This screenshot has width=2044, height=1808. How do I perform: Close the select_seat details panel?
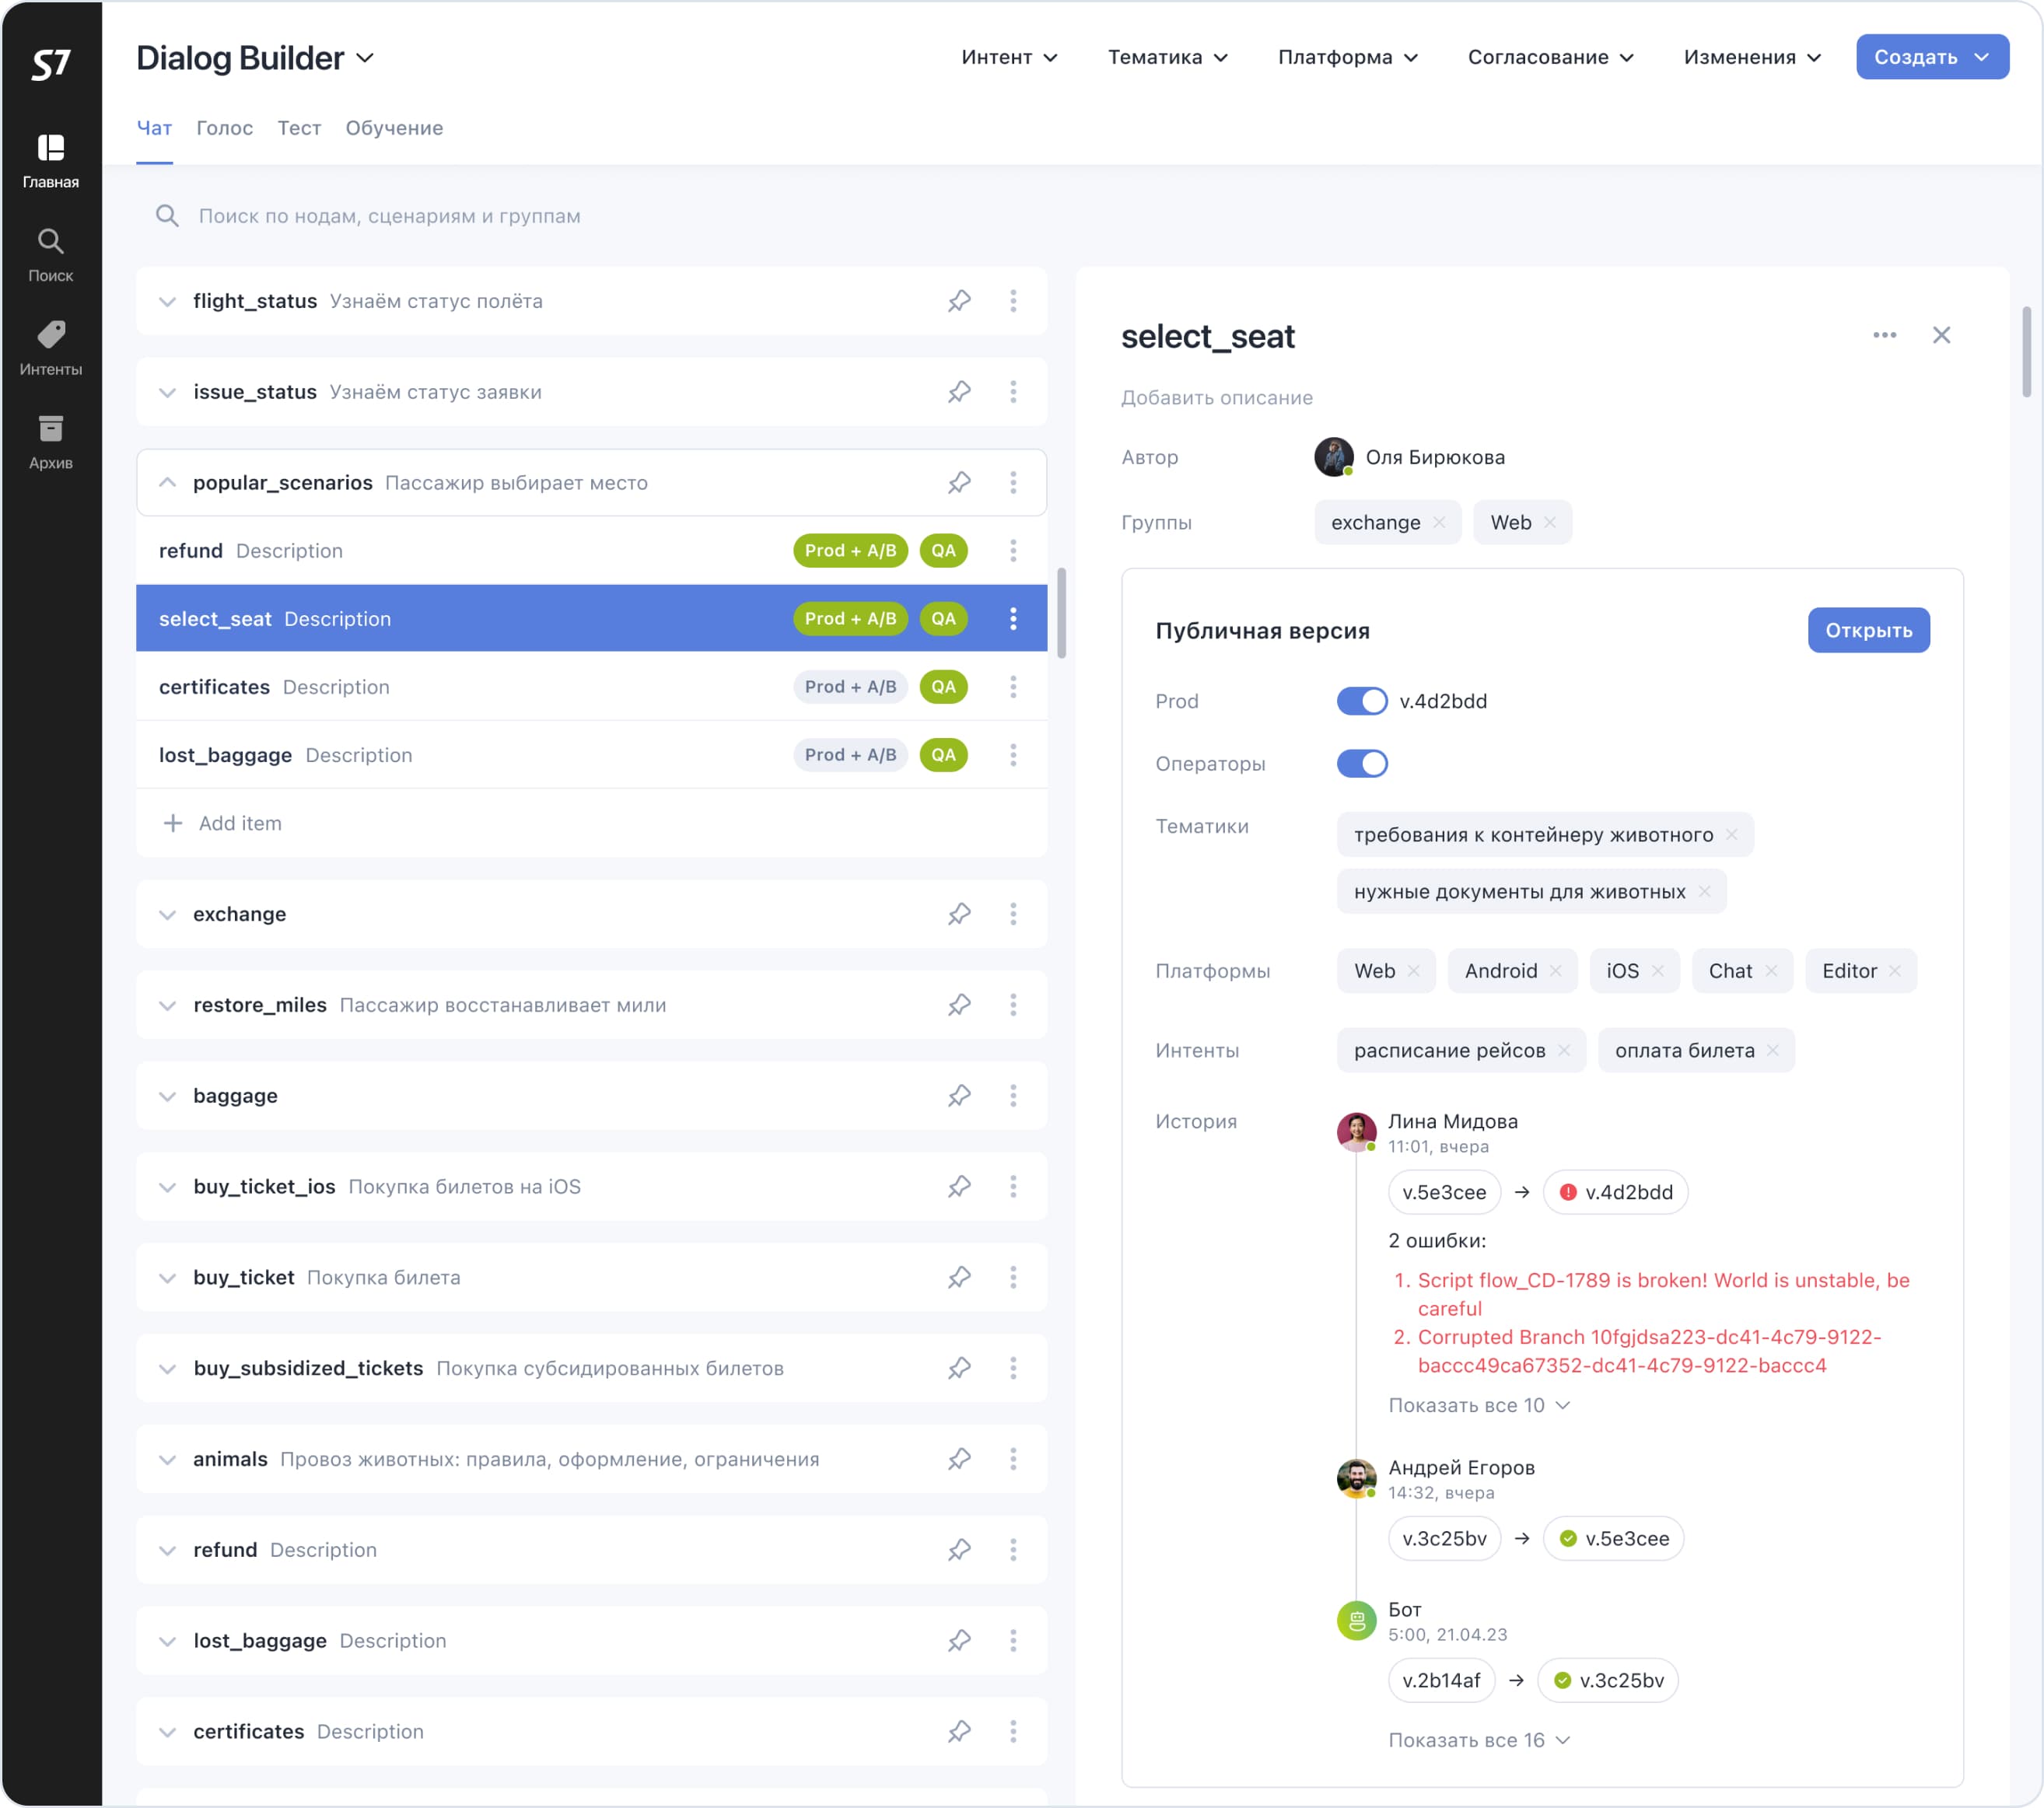1941,335
